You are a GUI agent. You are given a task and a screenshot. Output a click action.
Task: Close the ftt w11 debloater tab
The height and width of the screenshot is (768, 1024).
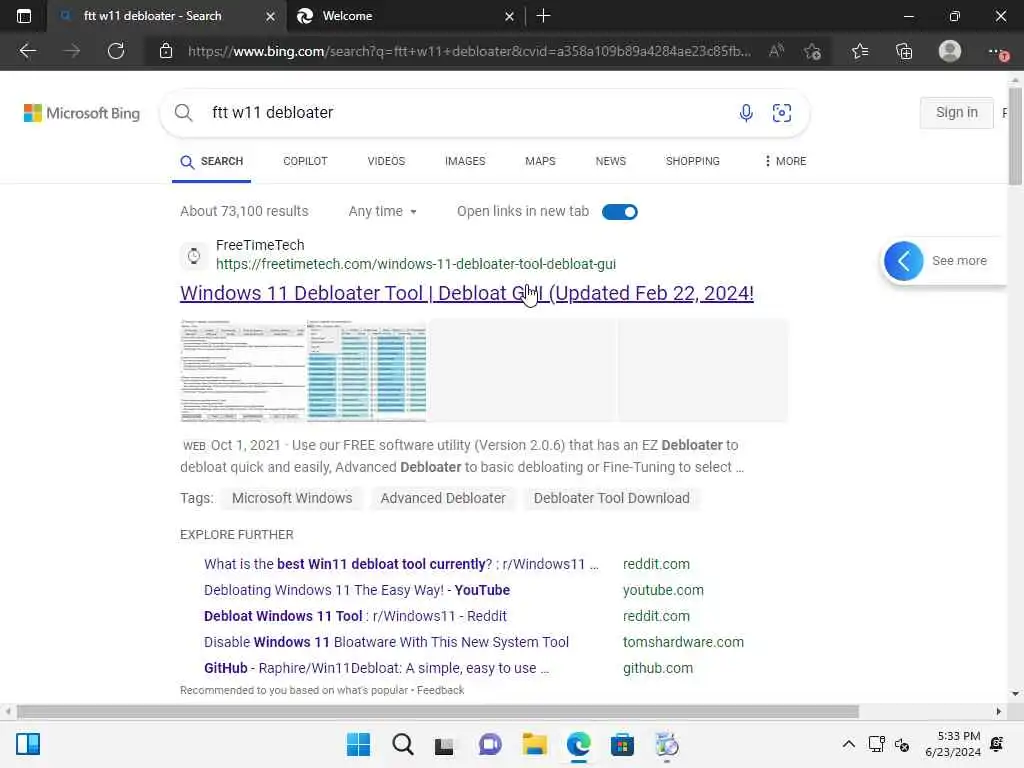tap(270, 16)
